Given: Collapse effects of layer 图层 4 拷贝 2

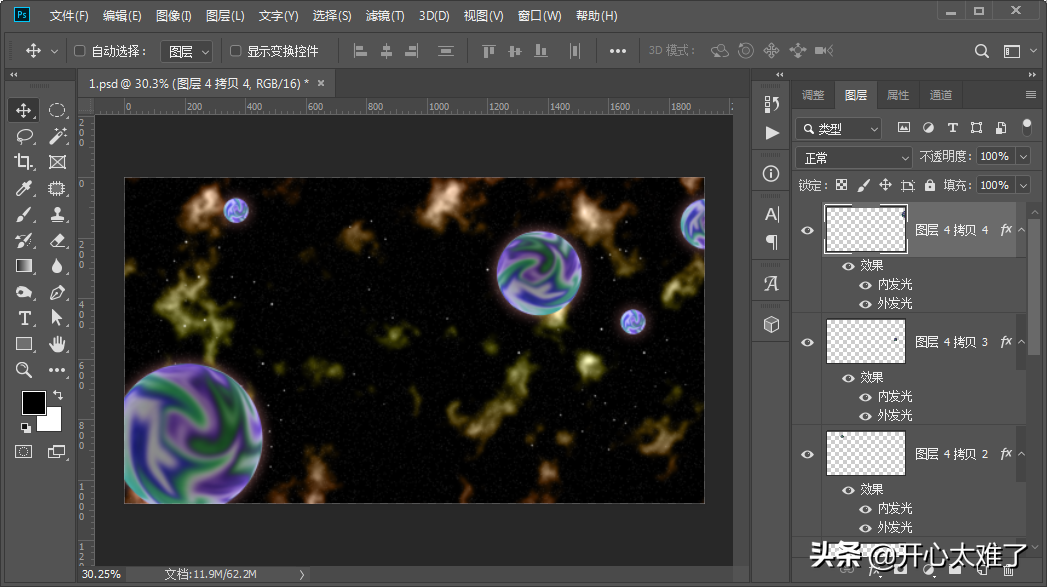Looking at the screenshot, I should coord(1022,454).
